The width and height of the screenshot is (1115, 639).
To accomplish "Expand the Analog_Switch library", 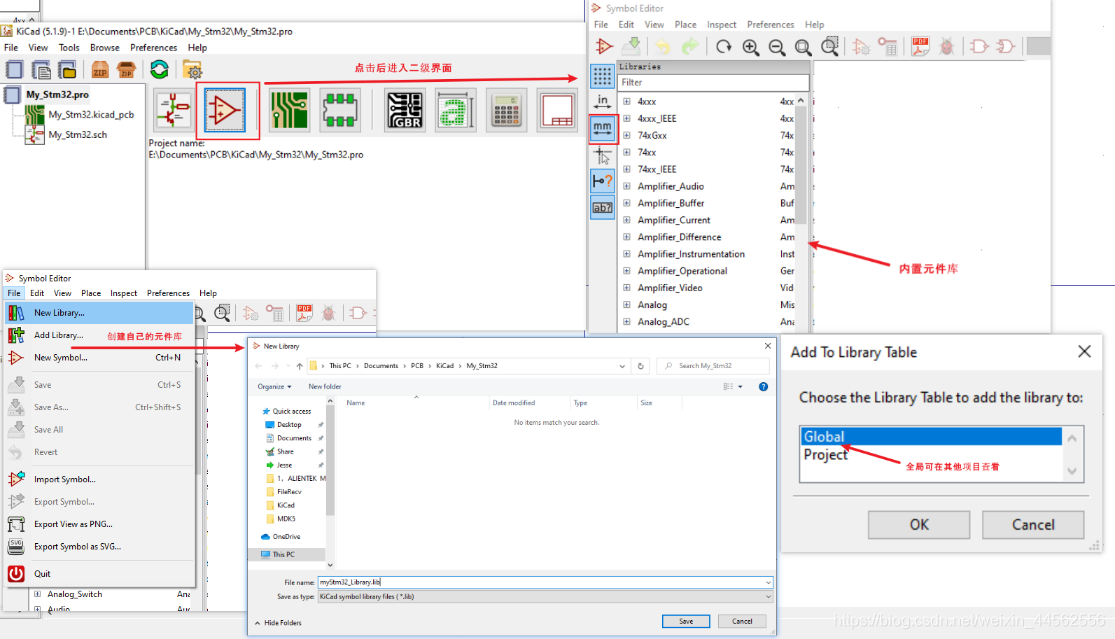I will [38, 594].
